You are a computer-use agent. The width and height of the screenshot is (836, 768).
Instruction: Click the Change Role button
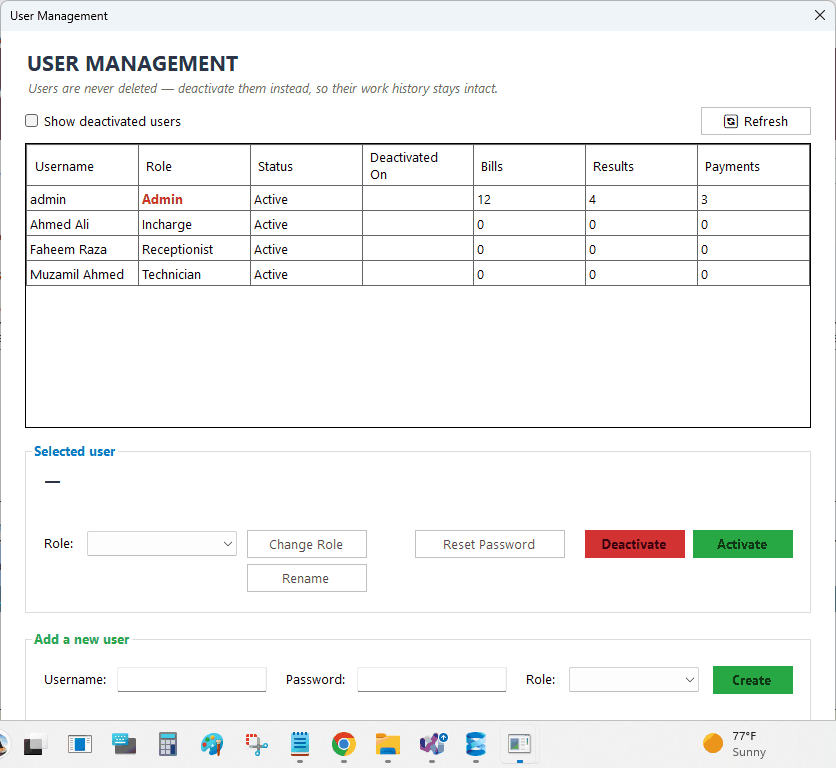click(307, 544)
